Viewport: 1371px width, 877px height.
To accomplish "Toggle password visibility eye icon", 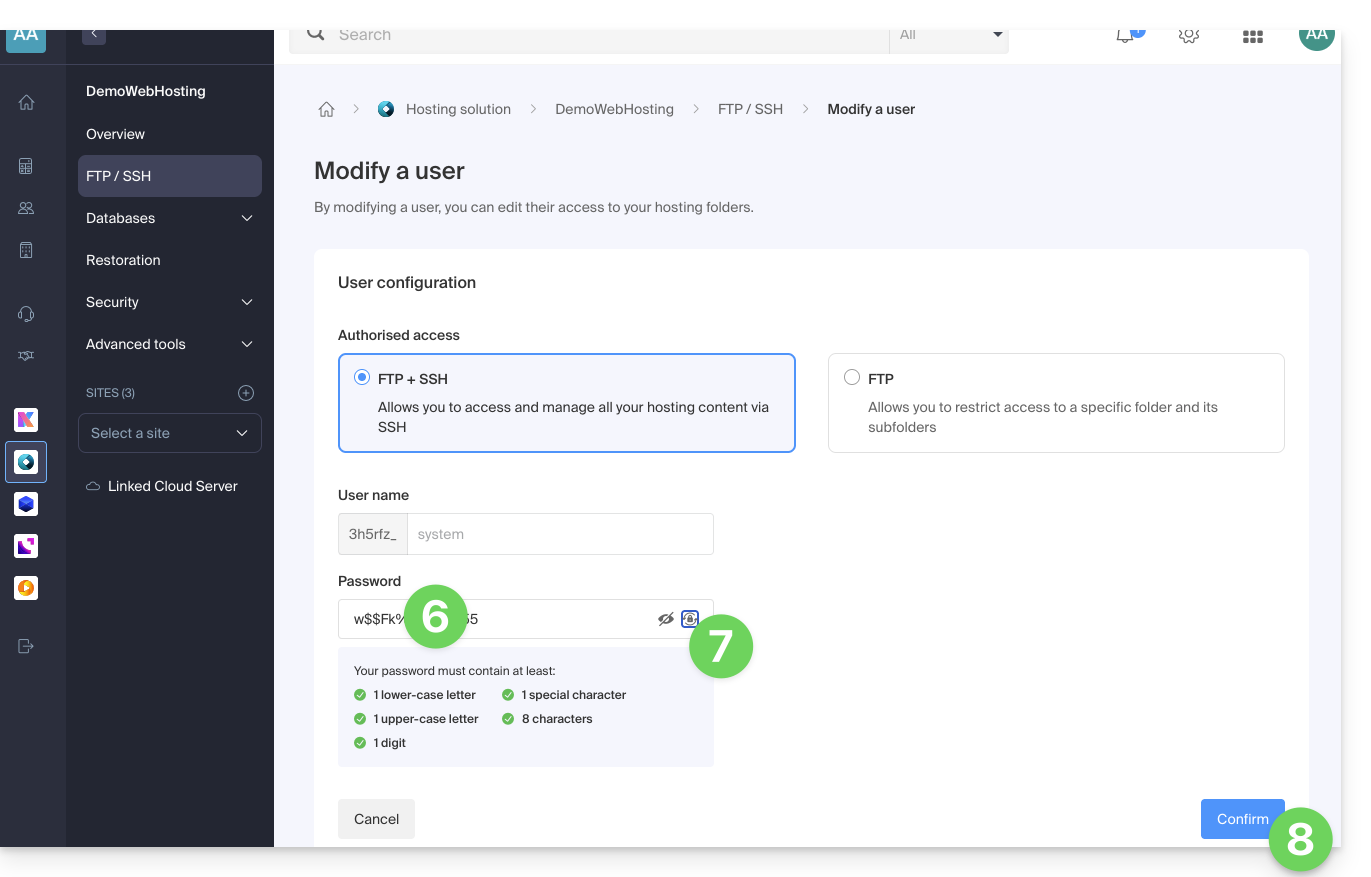I will click(666, 619).
